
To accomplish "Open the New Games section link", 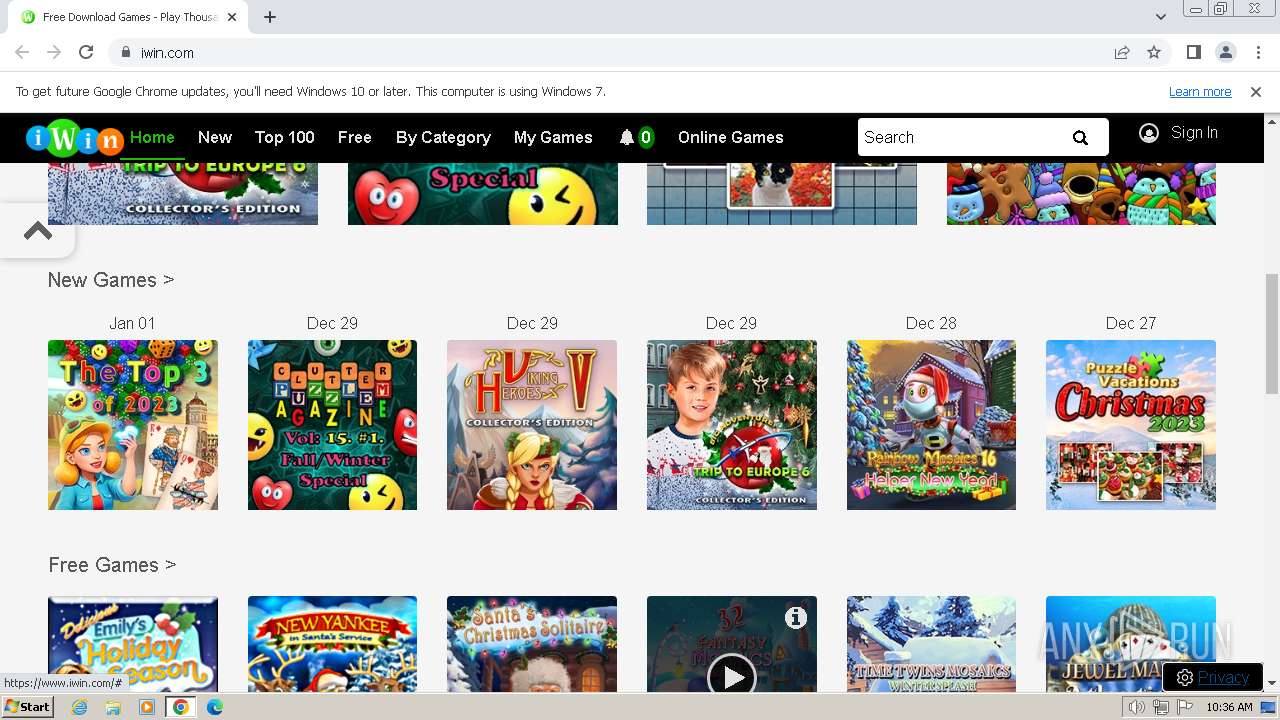I will tap(111, 280).
